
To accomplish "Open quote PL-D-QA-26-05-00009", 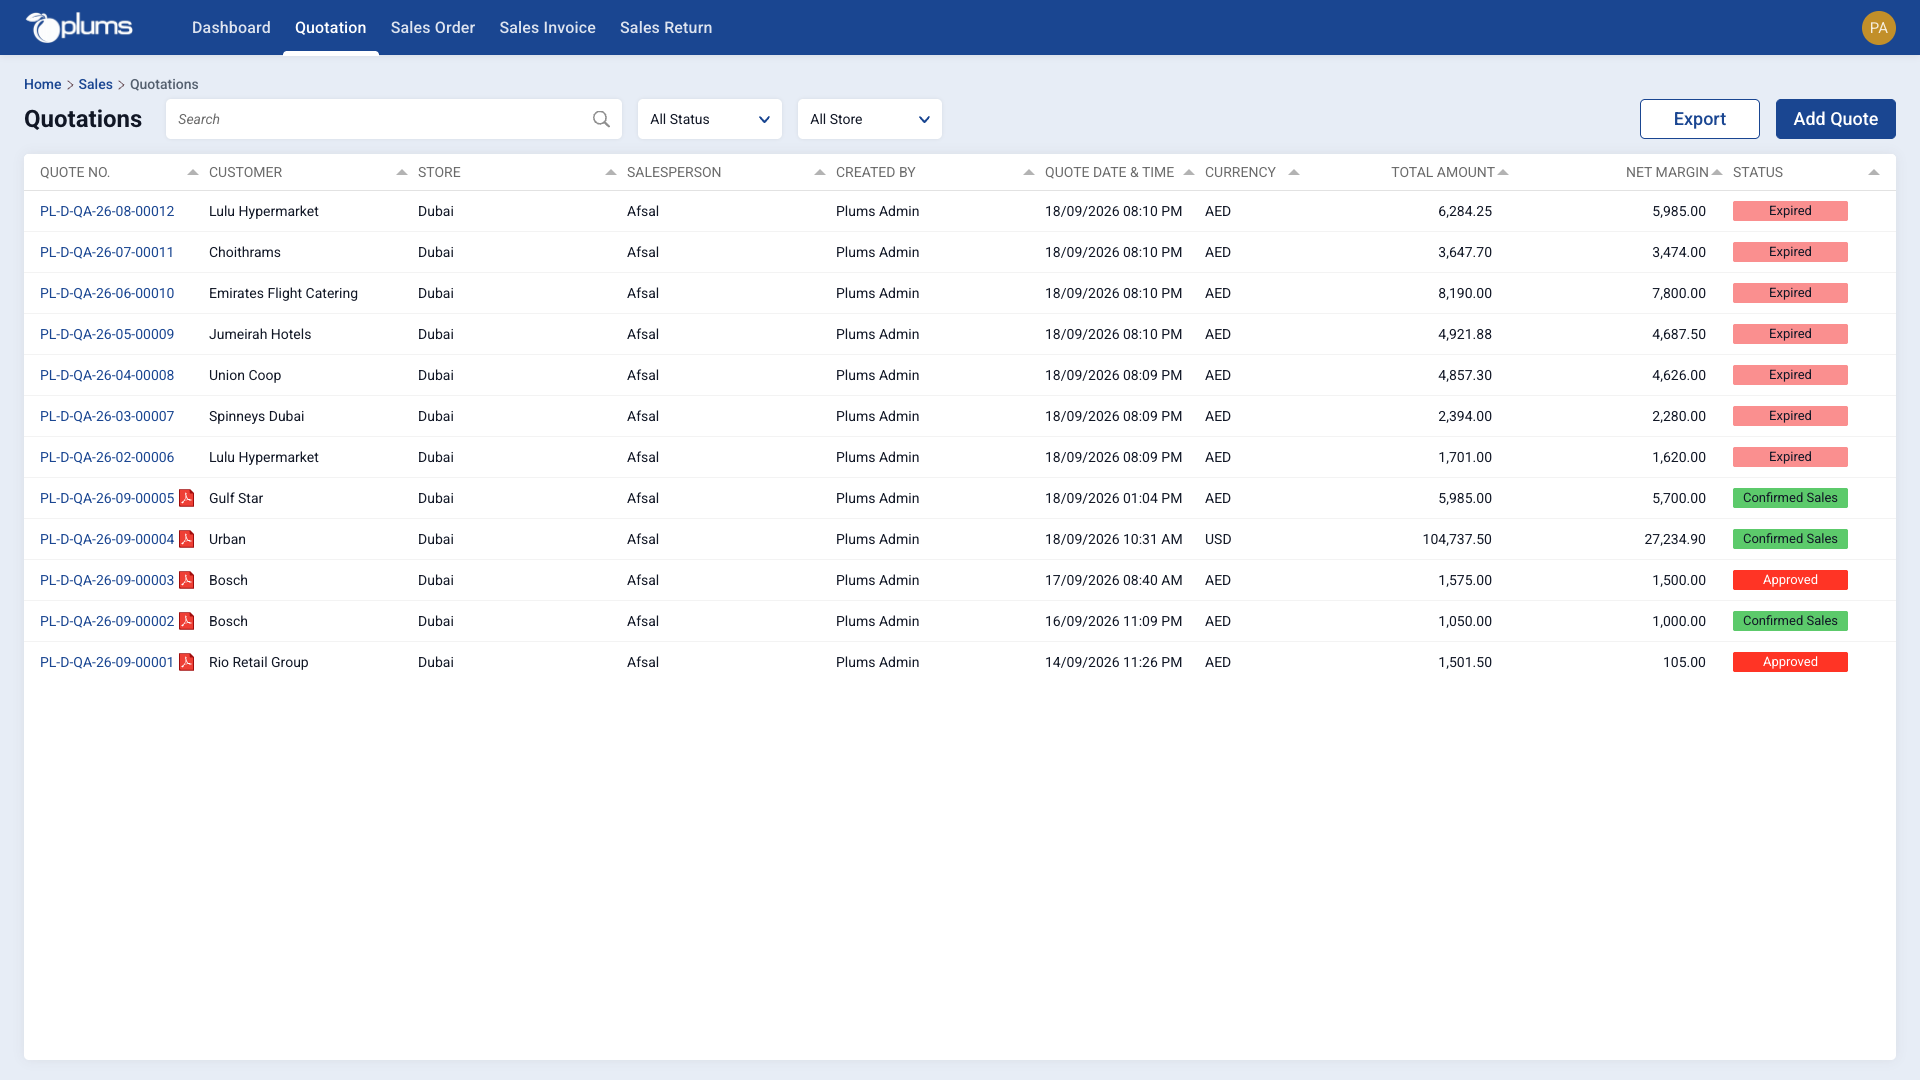I will (107, 334).
